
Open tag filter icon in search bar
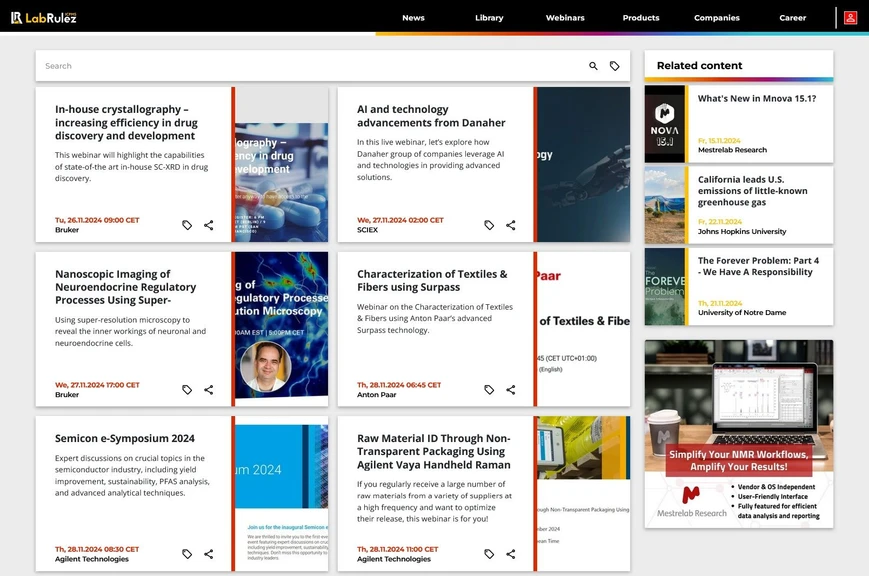[615, 66]
